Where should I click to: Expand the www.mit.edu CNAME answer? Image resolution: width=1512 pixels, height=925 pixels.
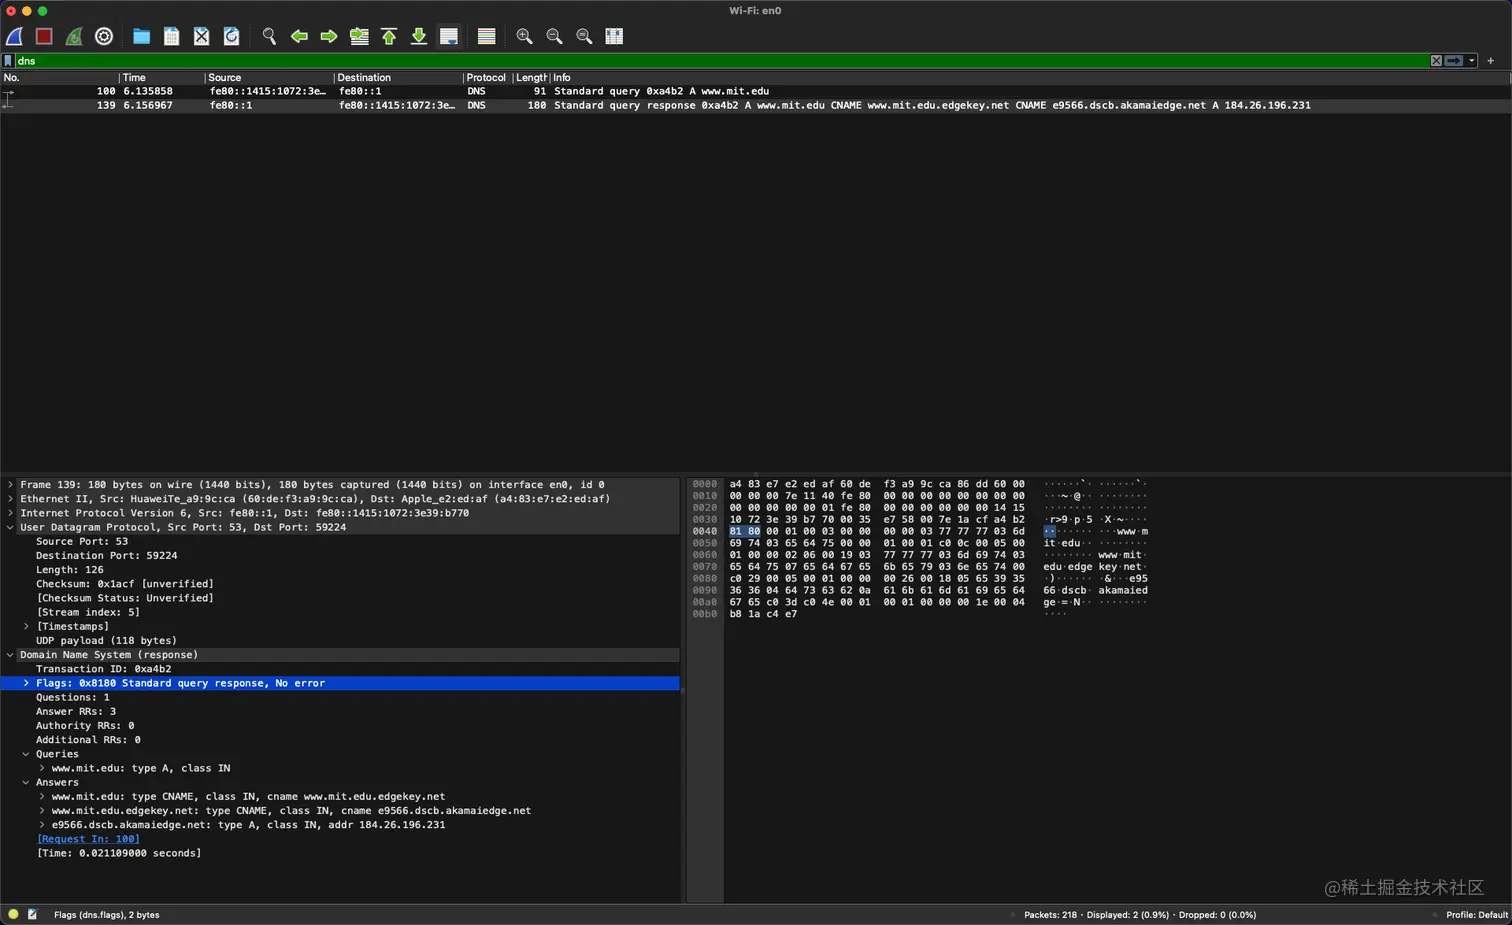(42, 797)
